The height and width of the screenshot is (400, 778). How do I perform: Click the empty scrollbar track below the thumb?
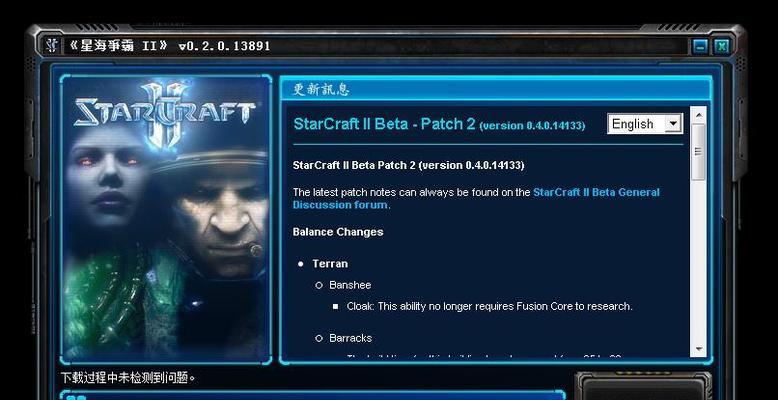699,261
